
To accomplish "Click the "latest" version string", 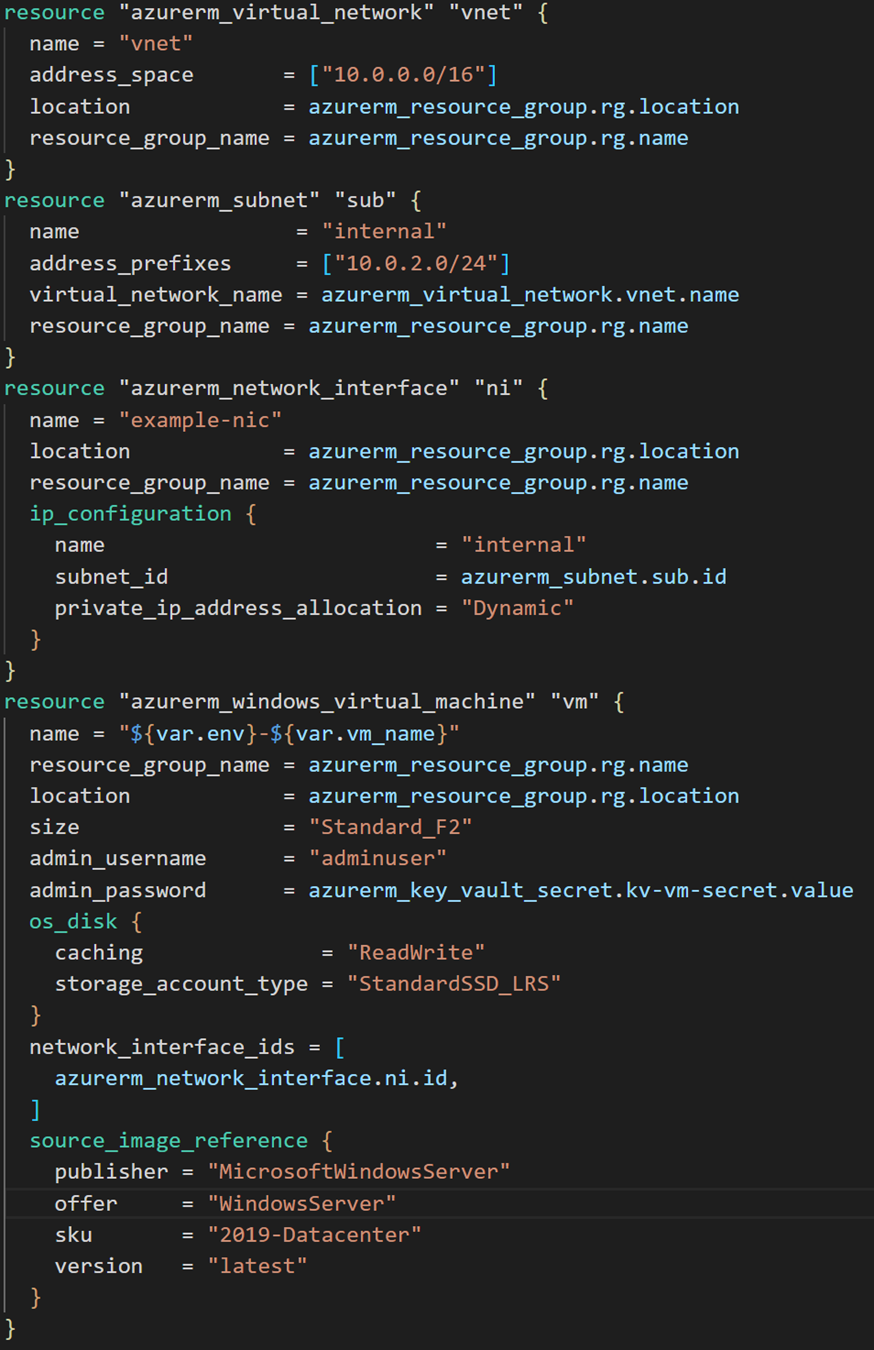I will coord(258,1266).
